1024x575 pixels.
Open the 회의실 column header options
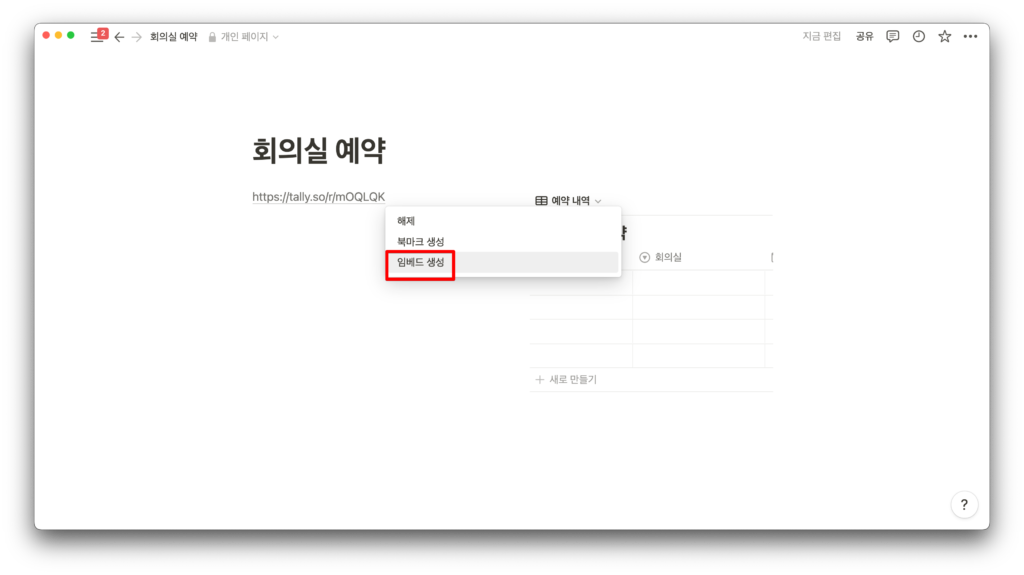(x=667, y=257)
